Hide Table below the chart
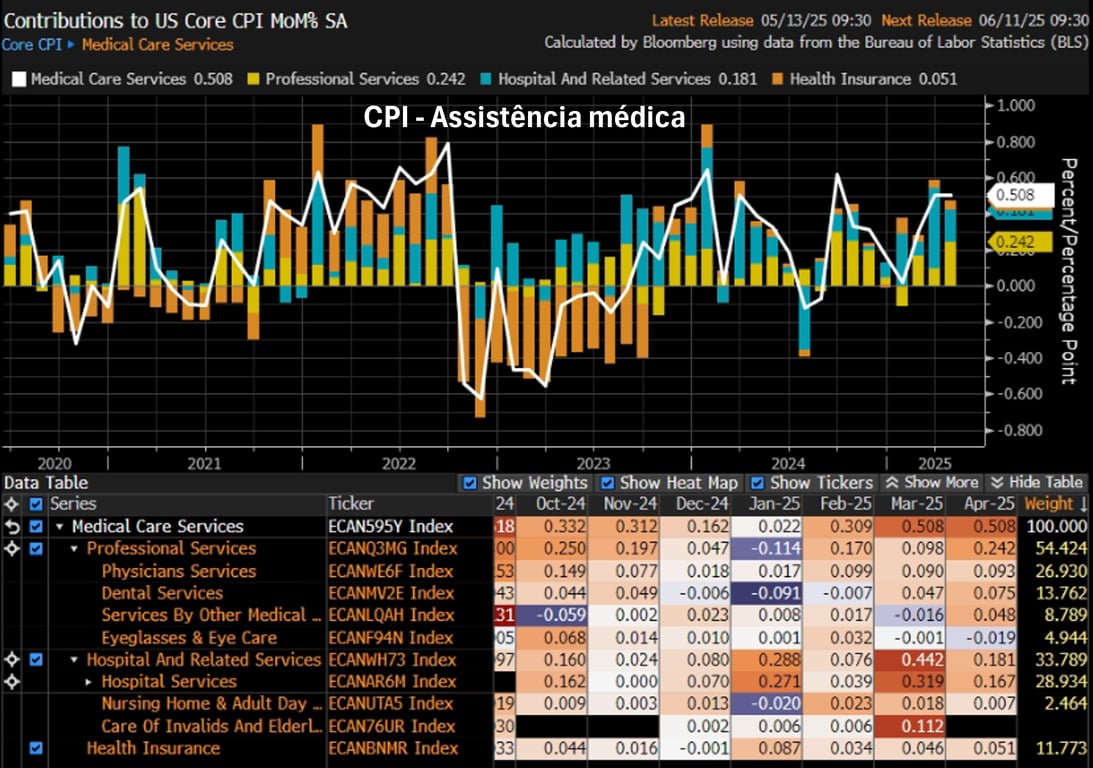Image resolution: width=1093 pixels, height=768 pixels. click(x=1037, y=482)
